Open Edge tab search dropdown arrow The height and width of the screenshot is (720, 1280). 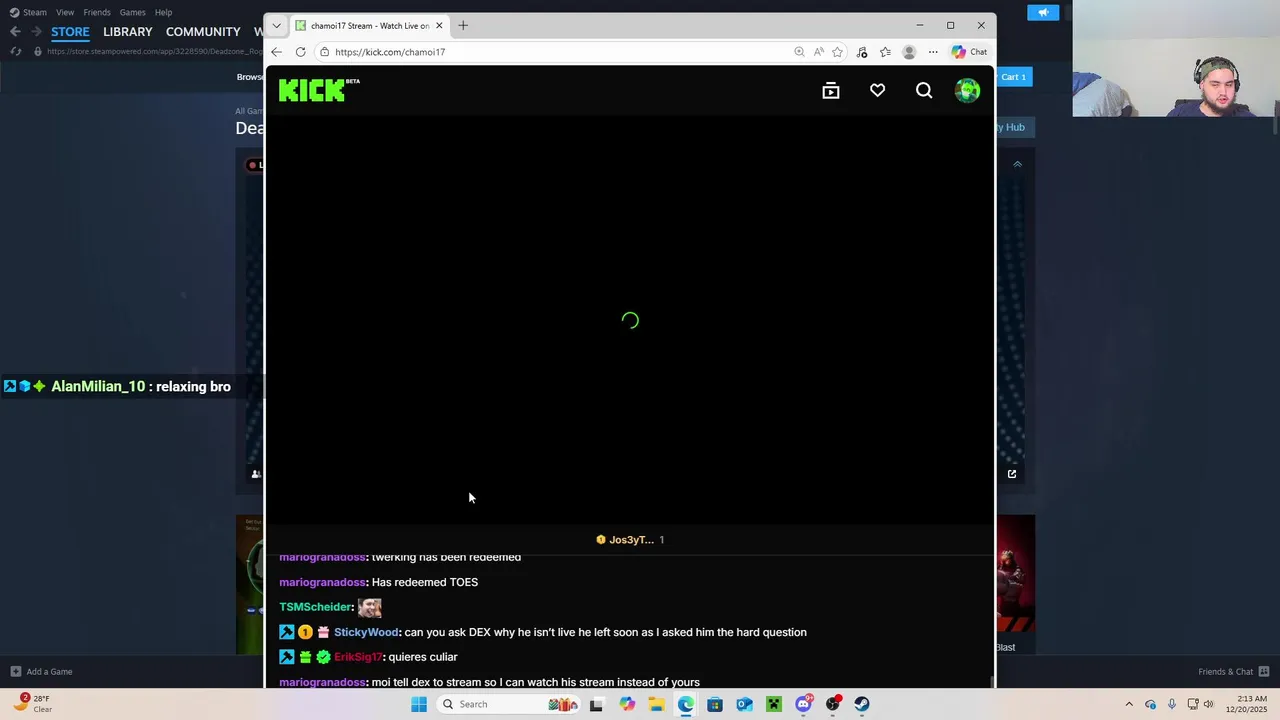pos(276,25)
